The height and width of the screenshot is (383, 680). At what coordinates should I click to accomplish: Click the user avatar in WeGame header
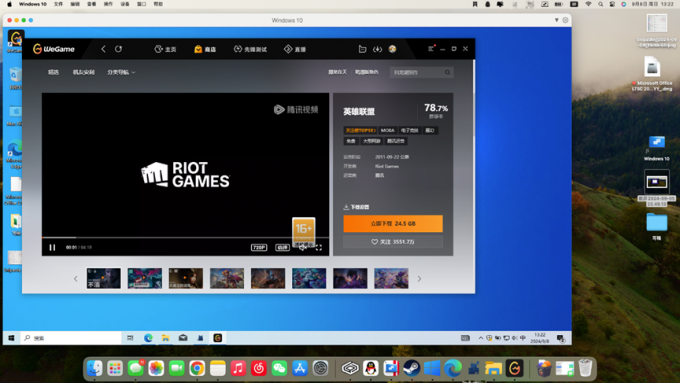click(x=392, y=49)
